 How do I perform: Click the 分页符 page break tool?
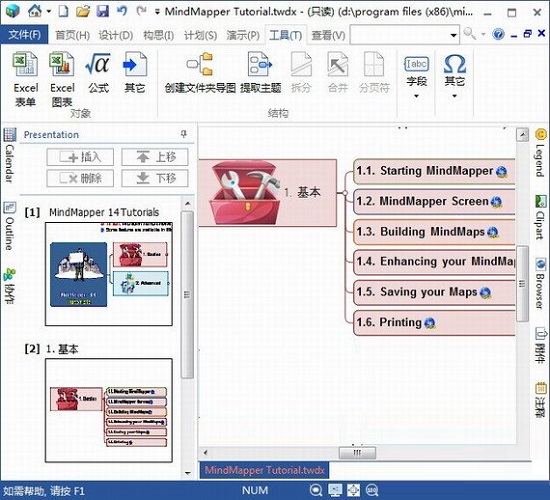(x=374, y=73)
